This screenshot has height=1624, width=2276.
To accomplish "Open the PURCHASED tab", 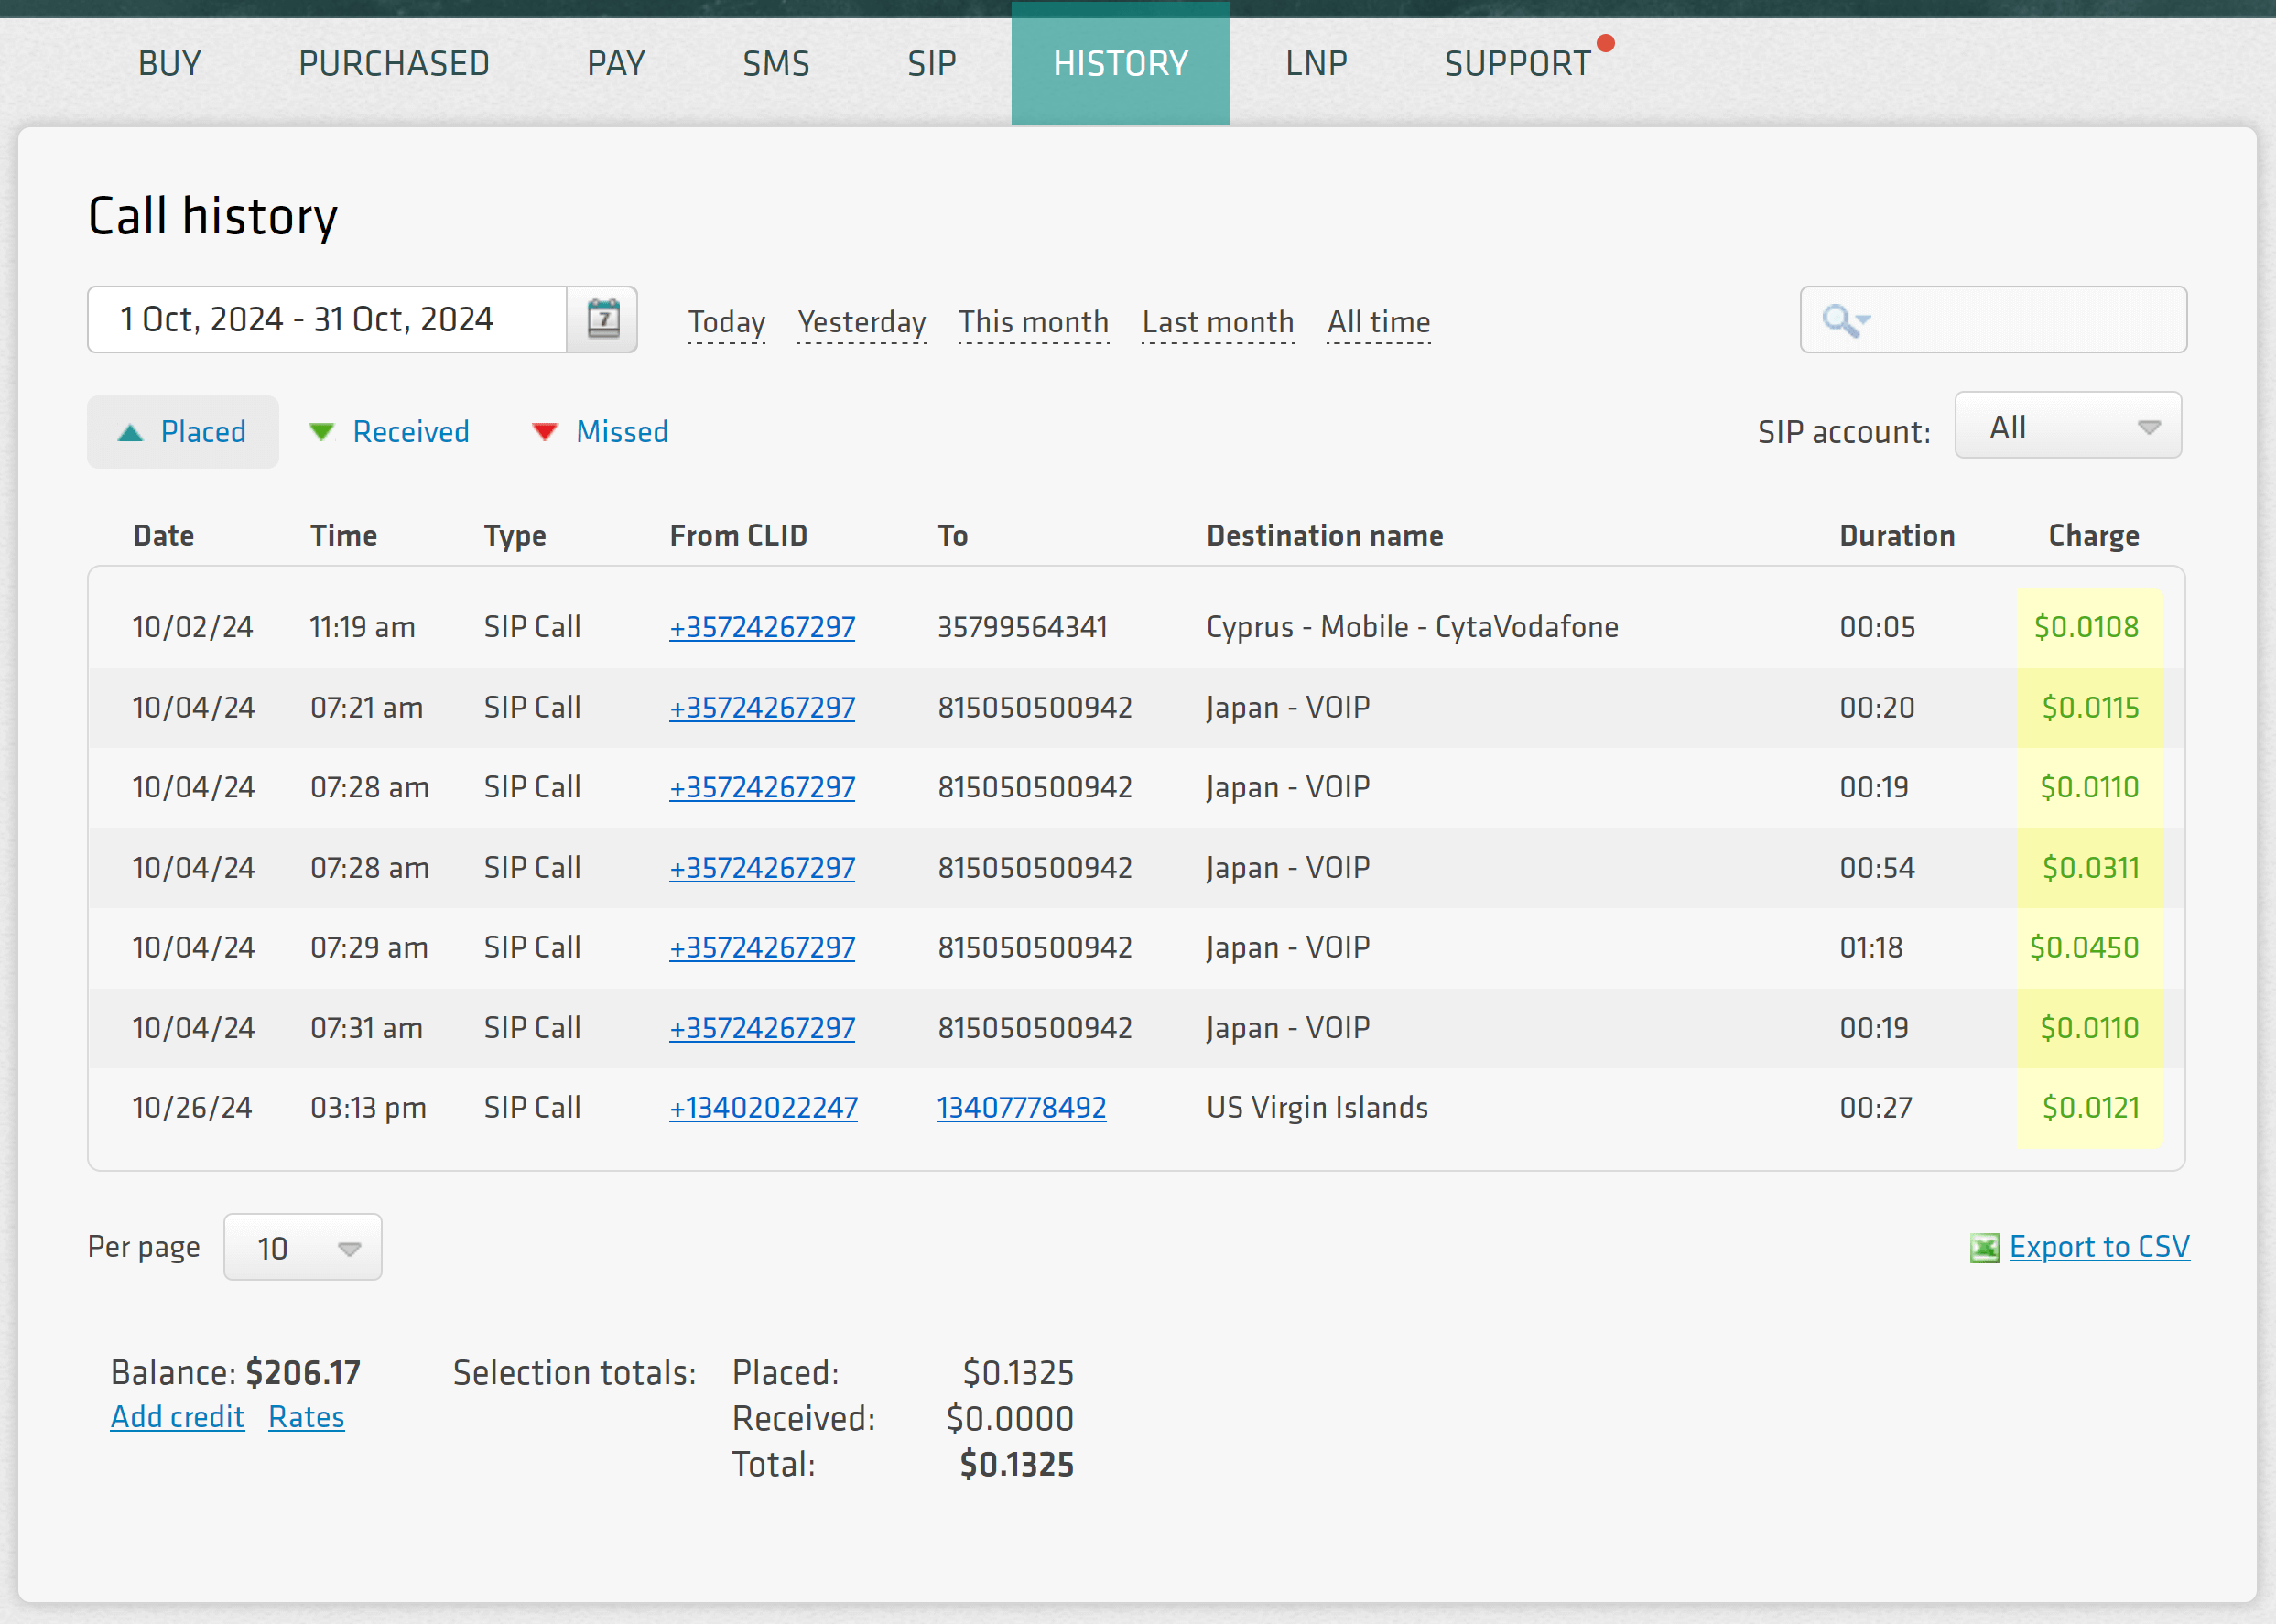I will [x=393, y=64].
